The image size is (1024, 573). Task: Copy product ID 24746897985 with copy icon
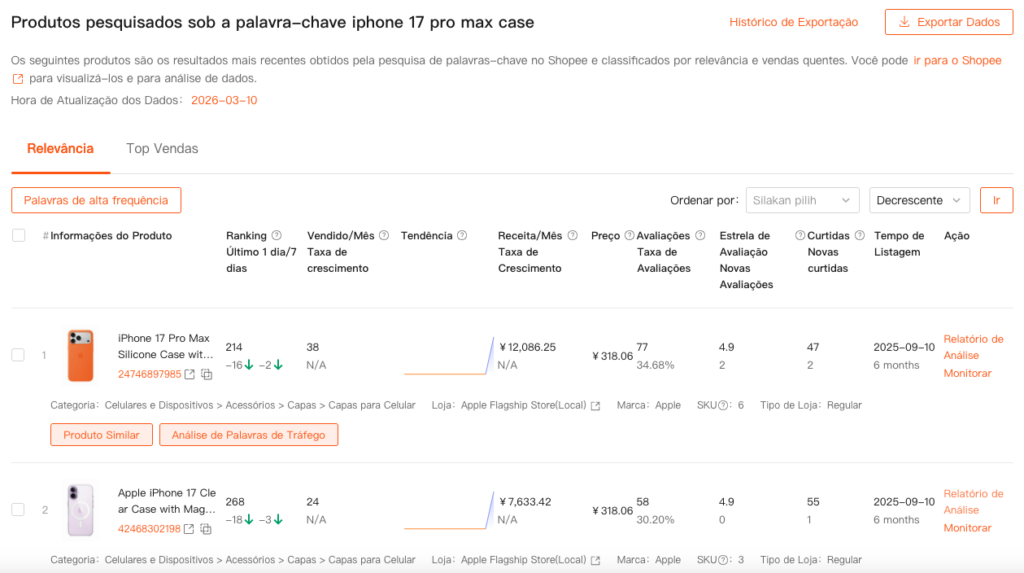[206, 374]
